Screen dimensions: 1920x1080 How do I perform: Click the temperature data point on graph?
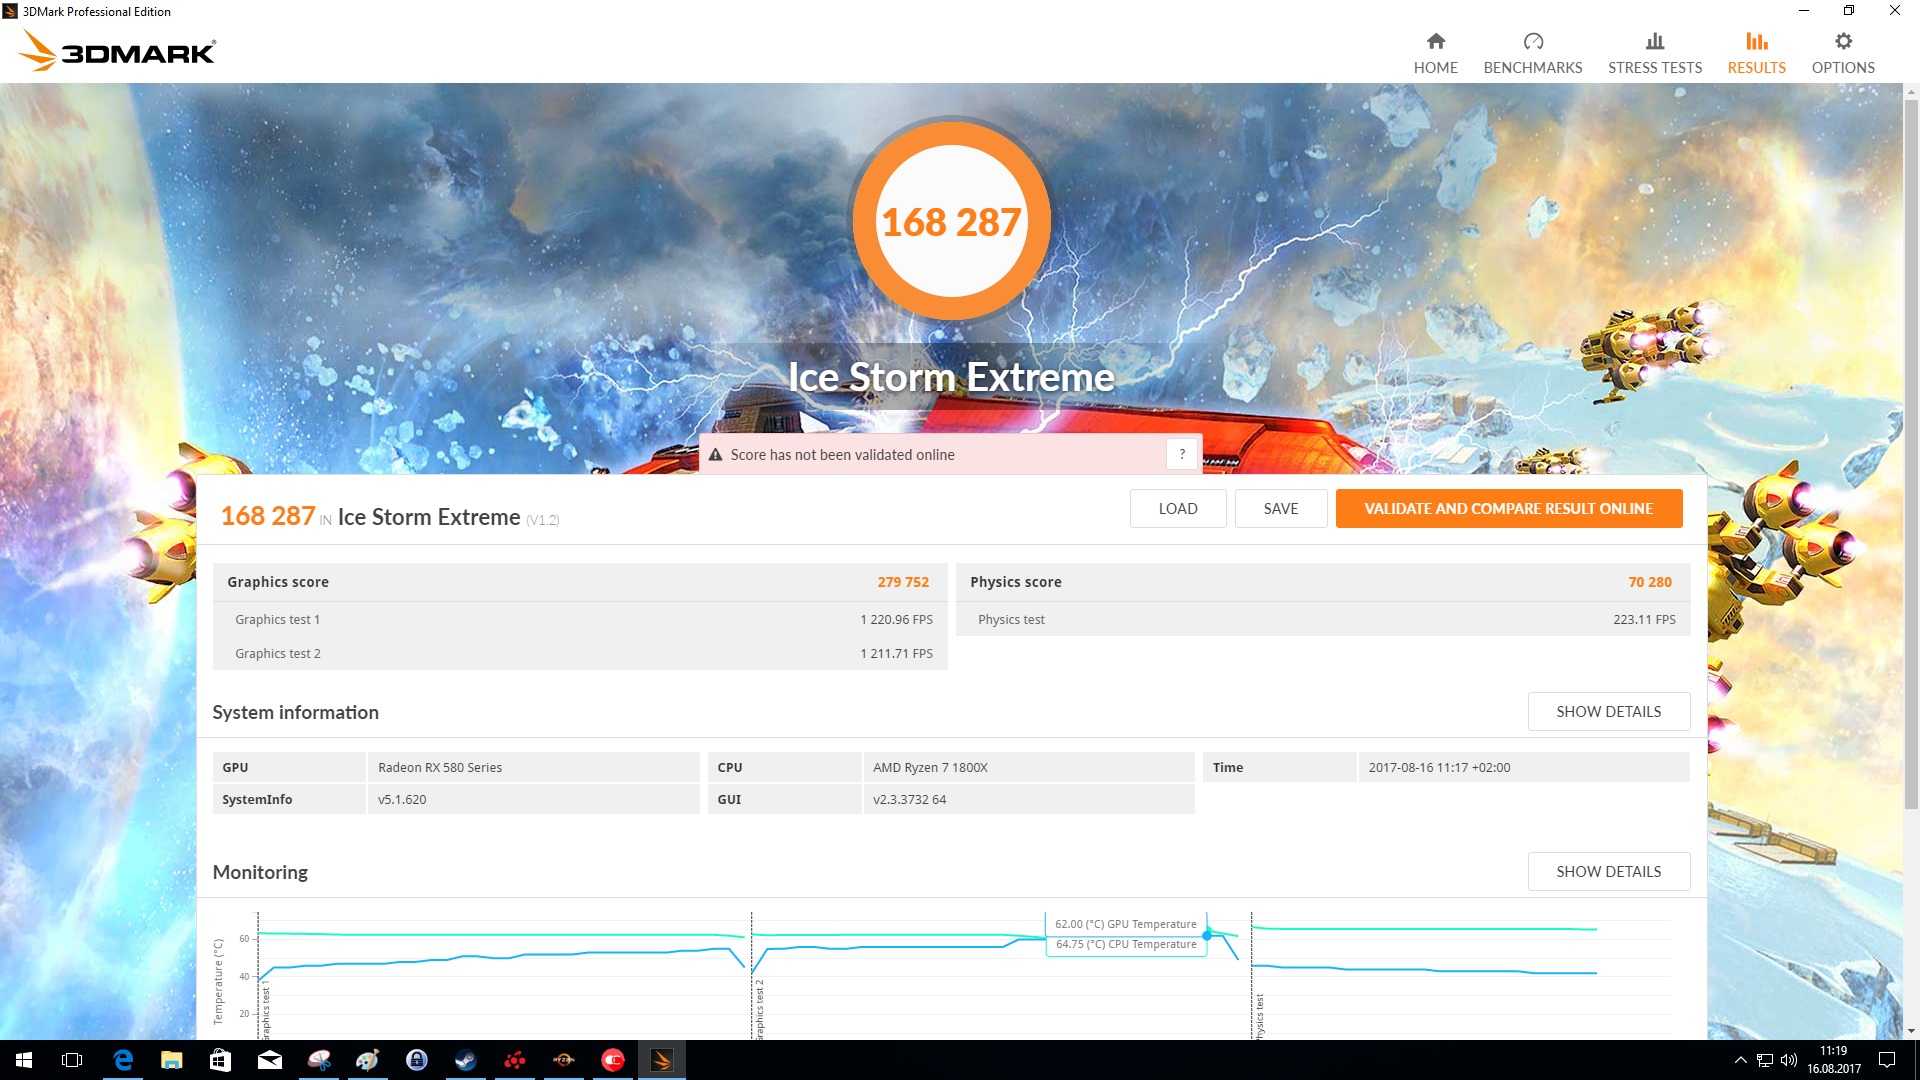(x=1207, y=935)
